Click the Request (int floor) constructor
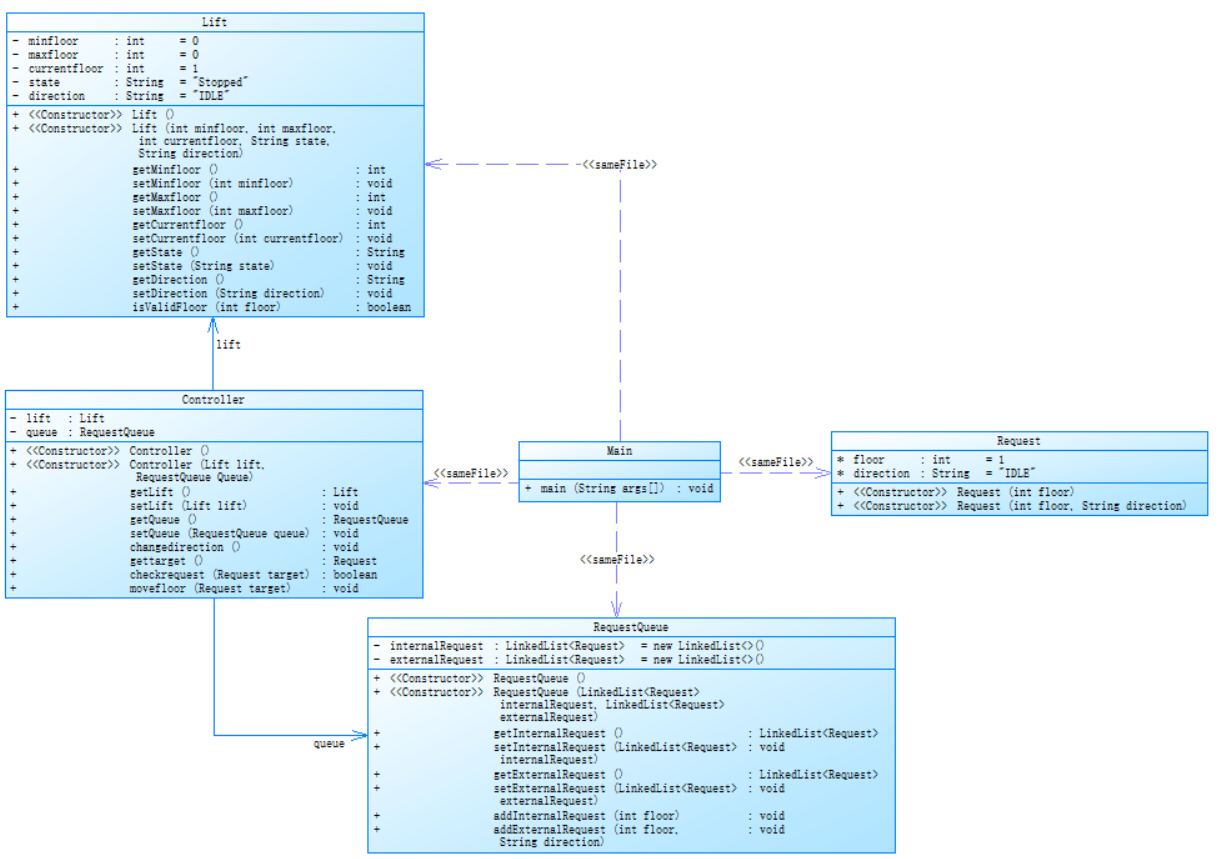This screenshot has height=859, width=1228. 1014,492
